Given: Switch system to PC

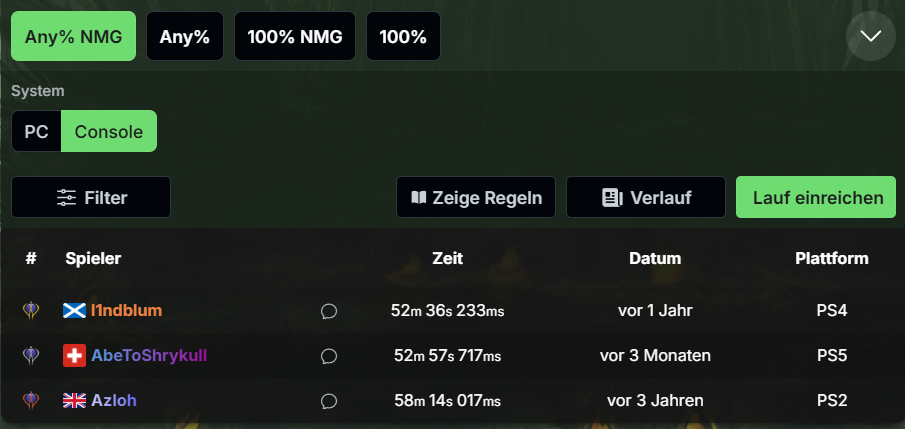Looking at the screenshot, I should [36, 132].
